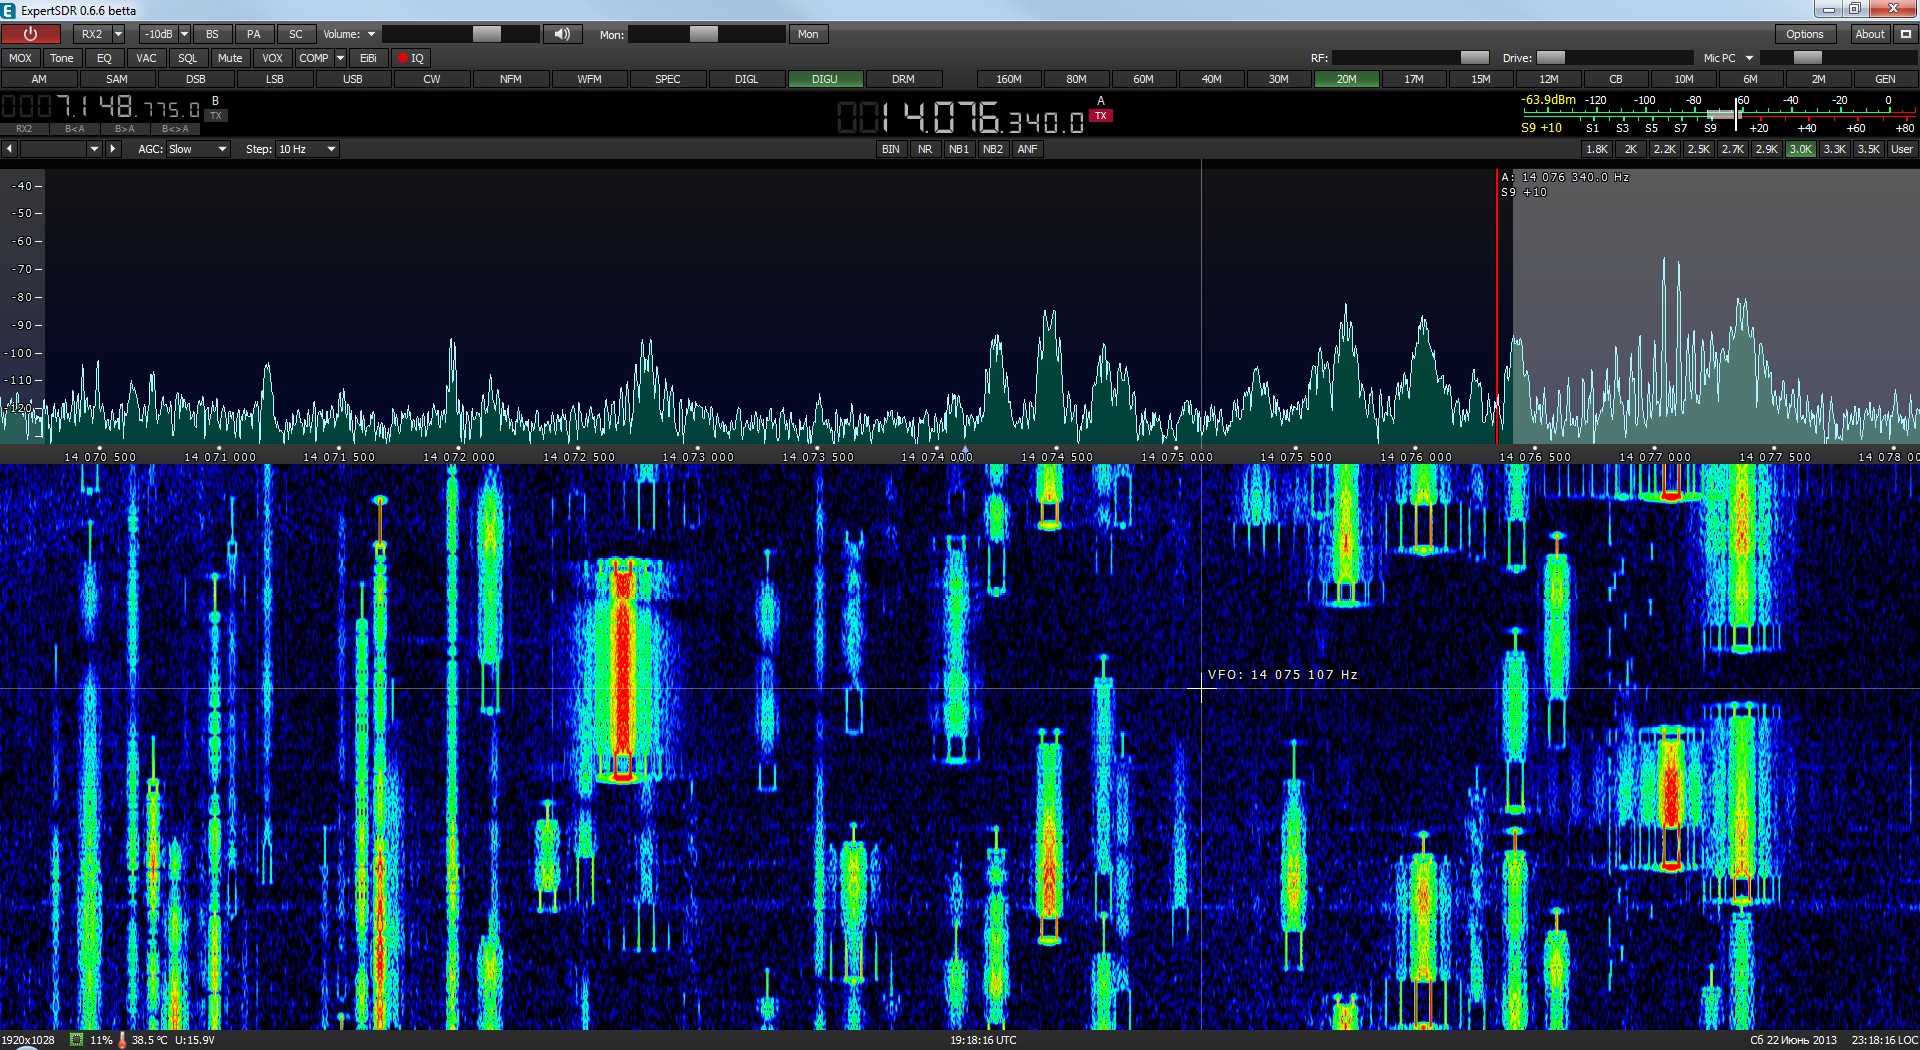1920x1050 pixels.
Task: Click the fullscreen icon next to About
Action: click(x=1905, y=34)
